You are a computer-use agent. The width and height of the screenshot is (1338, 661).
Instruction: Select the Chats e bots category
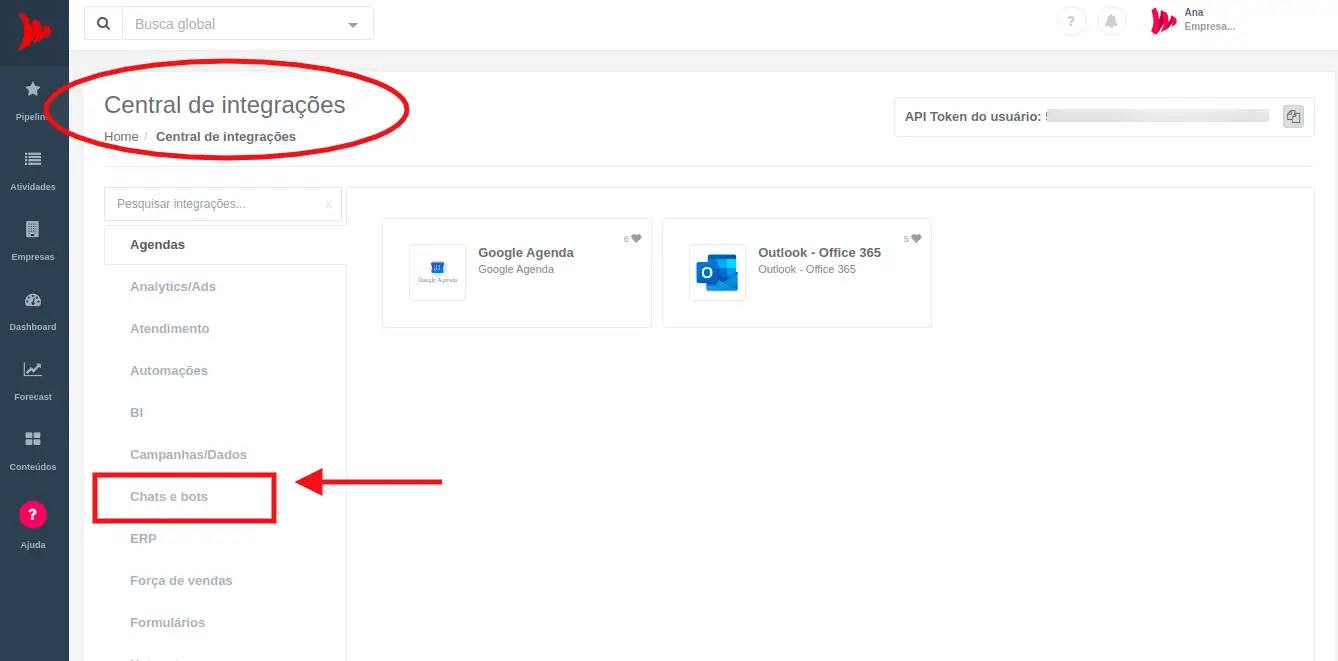point(169,497)
